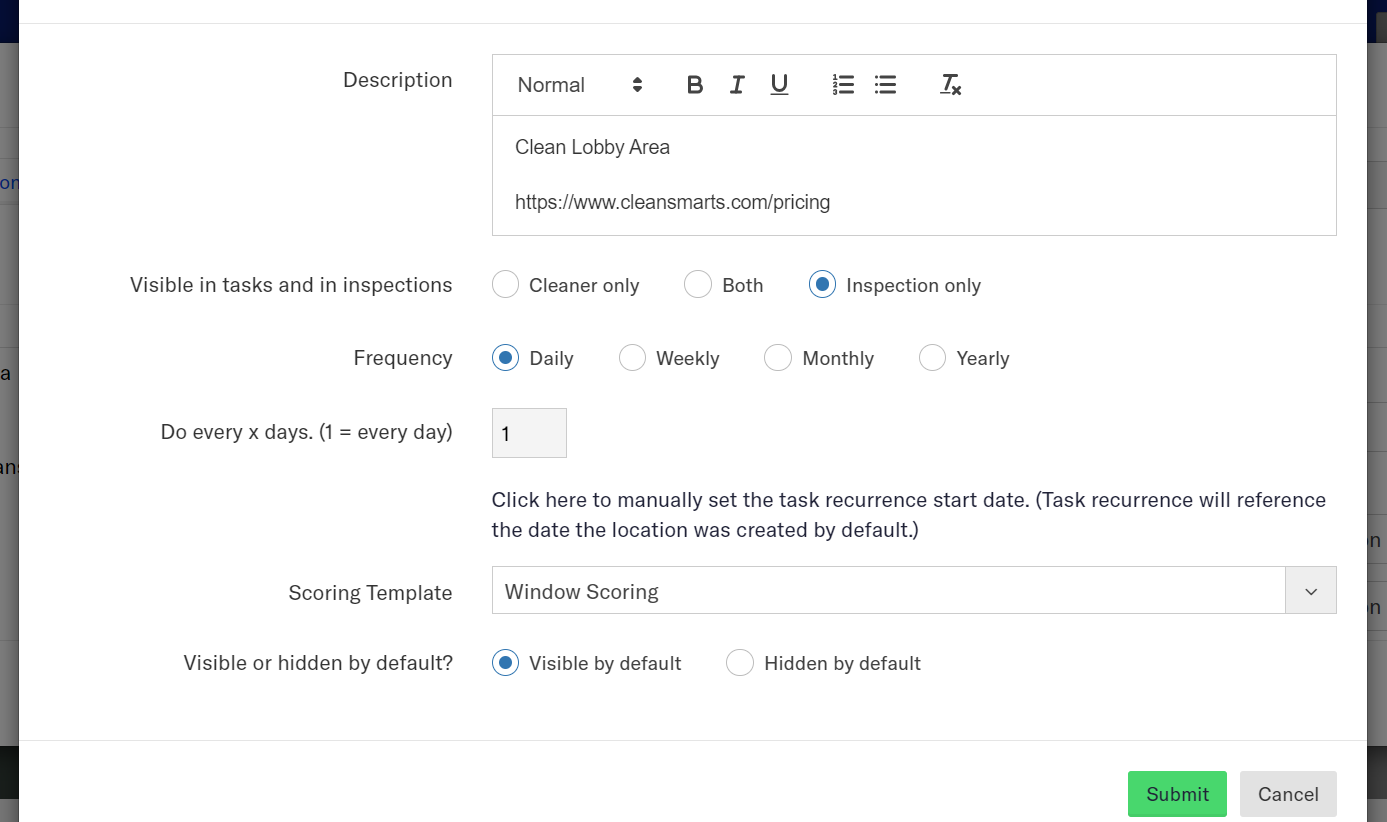Set frequency to Weekly

(632, 358)
